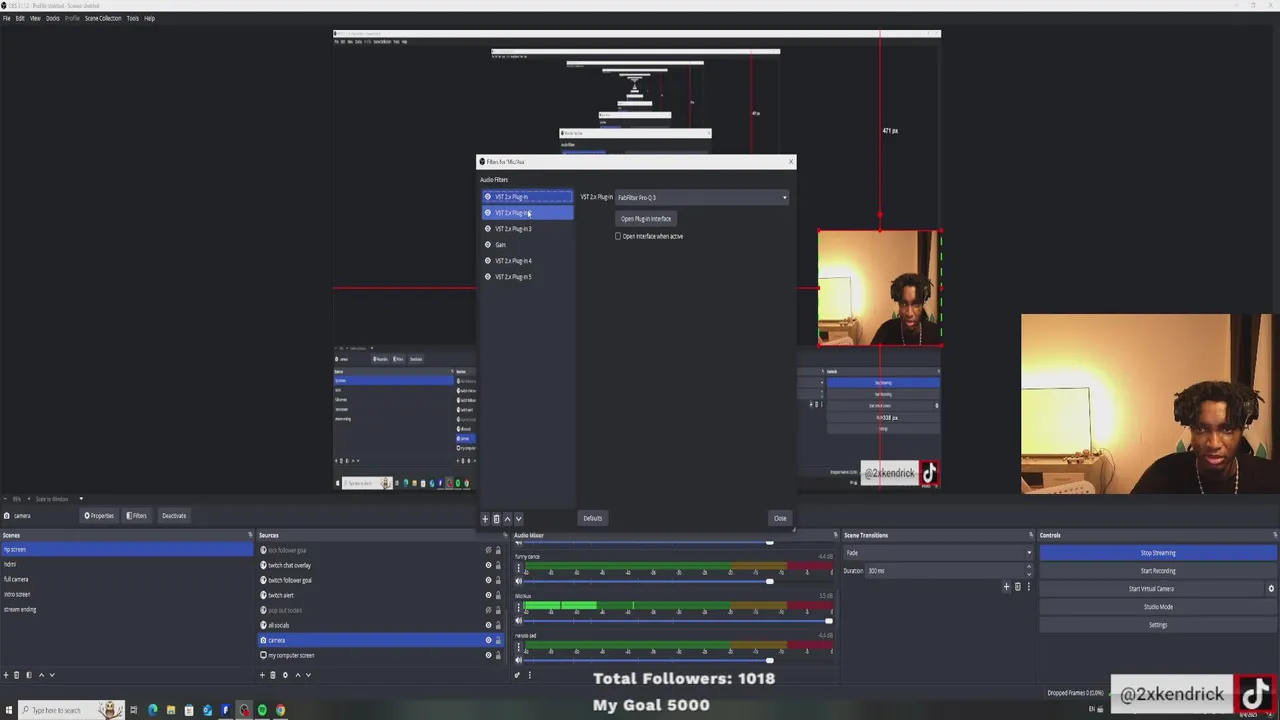Pop out the Controls dock icon

coord(1274,535)
